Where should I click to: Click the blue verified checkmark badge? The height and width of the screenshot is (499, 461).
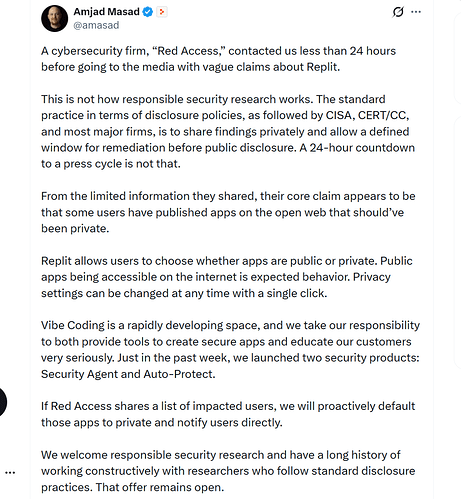(x=148, y=12)
